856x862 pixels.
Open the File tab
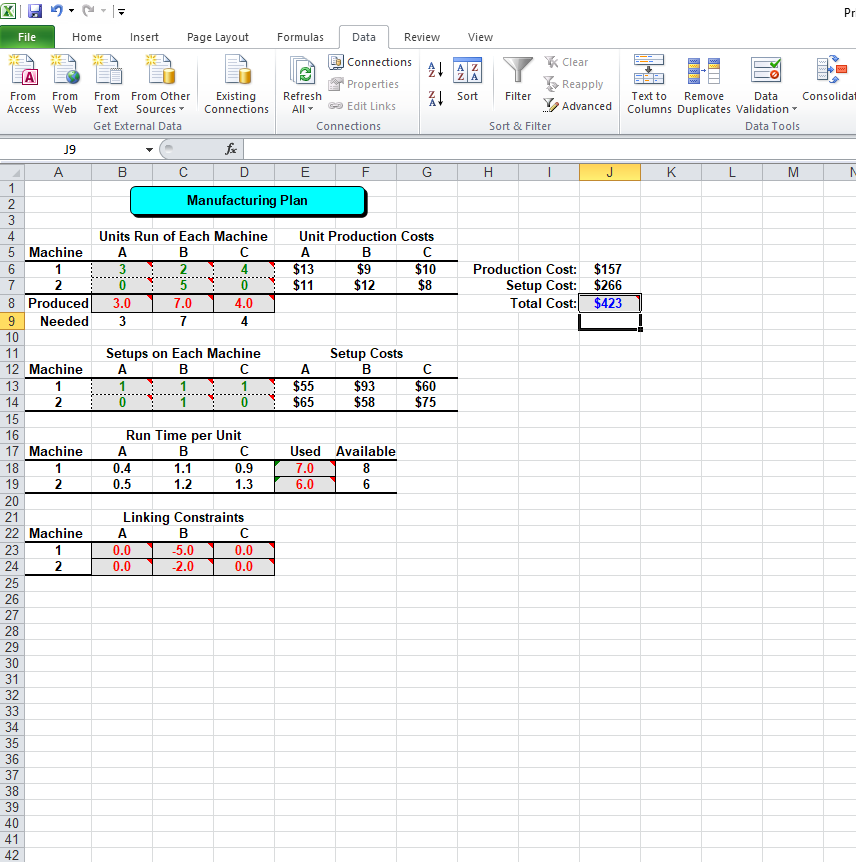(27, 37)
